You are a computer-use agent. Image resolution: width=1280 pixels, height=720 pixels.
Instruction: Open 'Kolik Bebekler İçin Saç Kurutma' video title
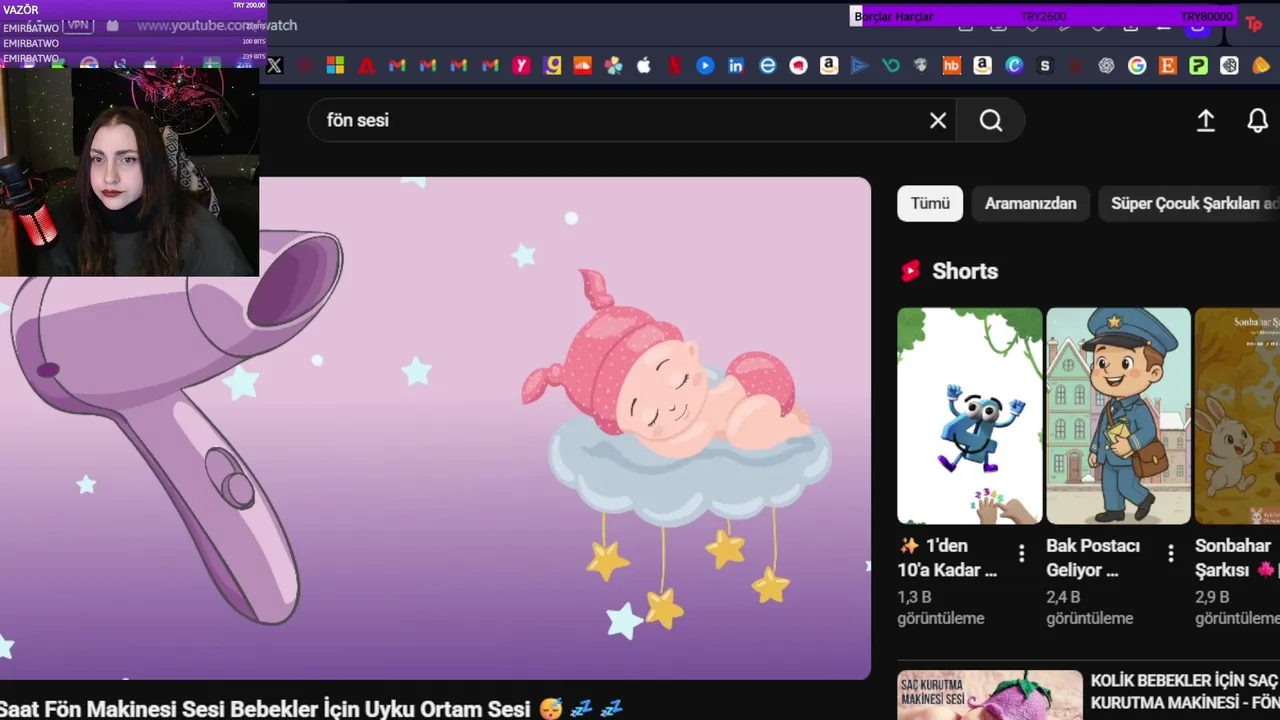coord(1185,691)
